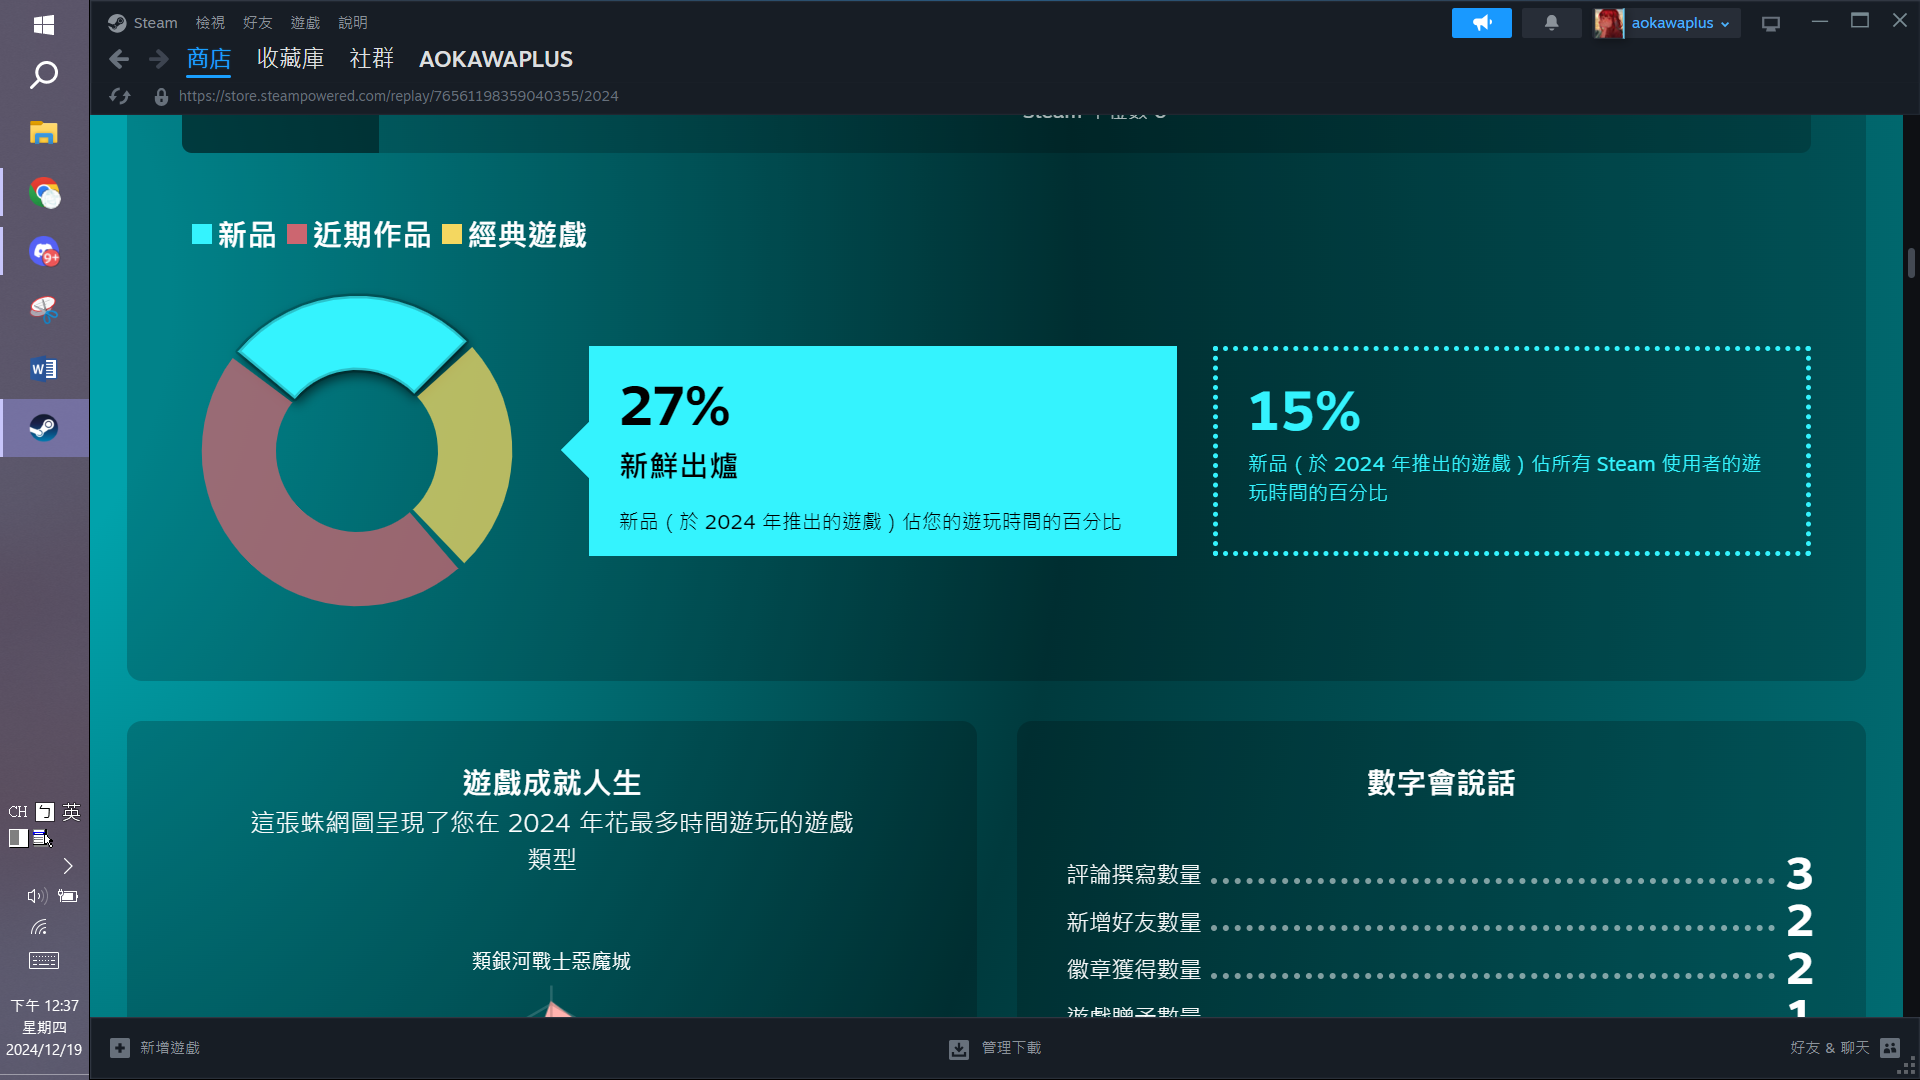Click the 徽章獲得數量 row
Viewport: 1920px width, 1080px height.
click(1440, 969)
